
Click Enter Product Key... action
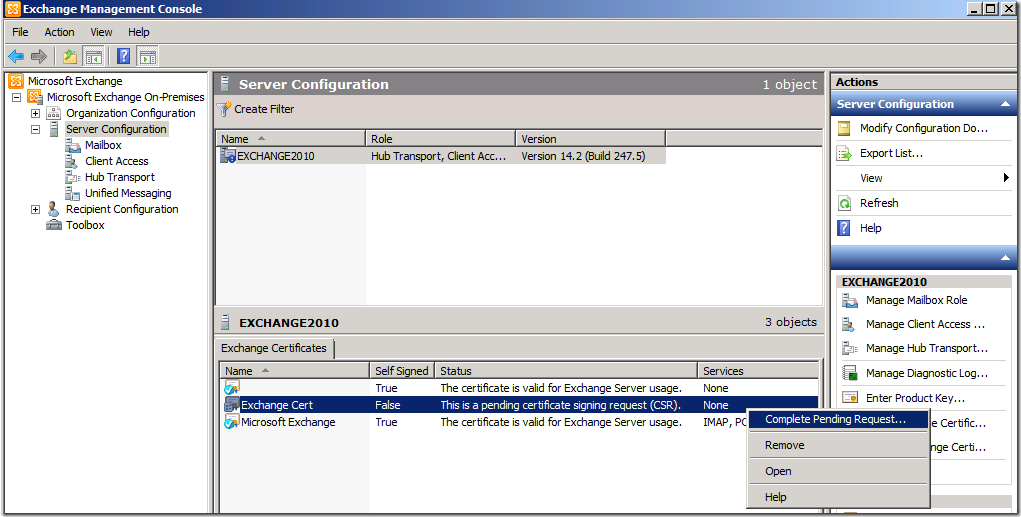tap(916, 398)
